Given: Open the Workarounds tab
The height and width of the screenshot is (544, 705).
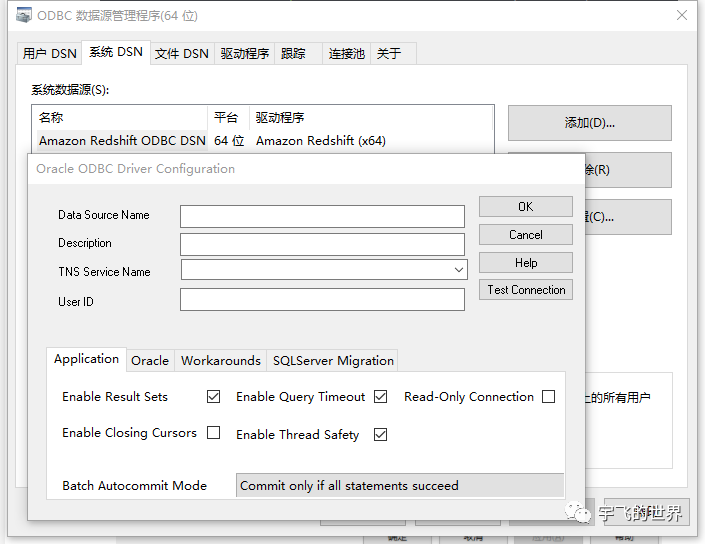Looking at the screenshot, I should coord(221,361).
